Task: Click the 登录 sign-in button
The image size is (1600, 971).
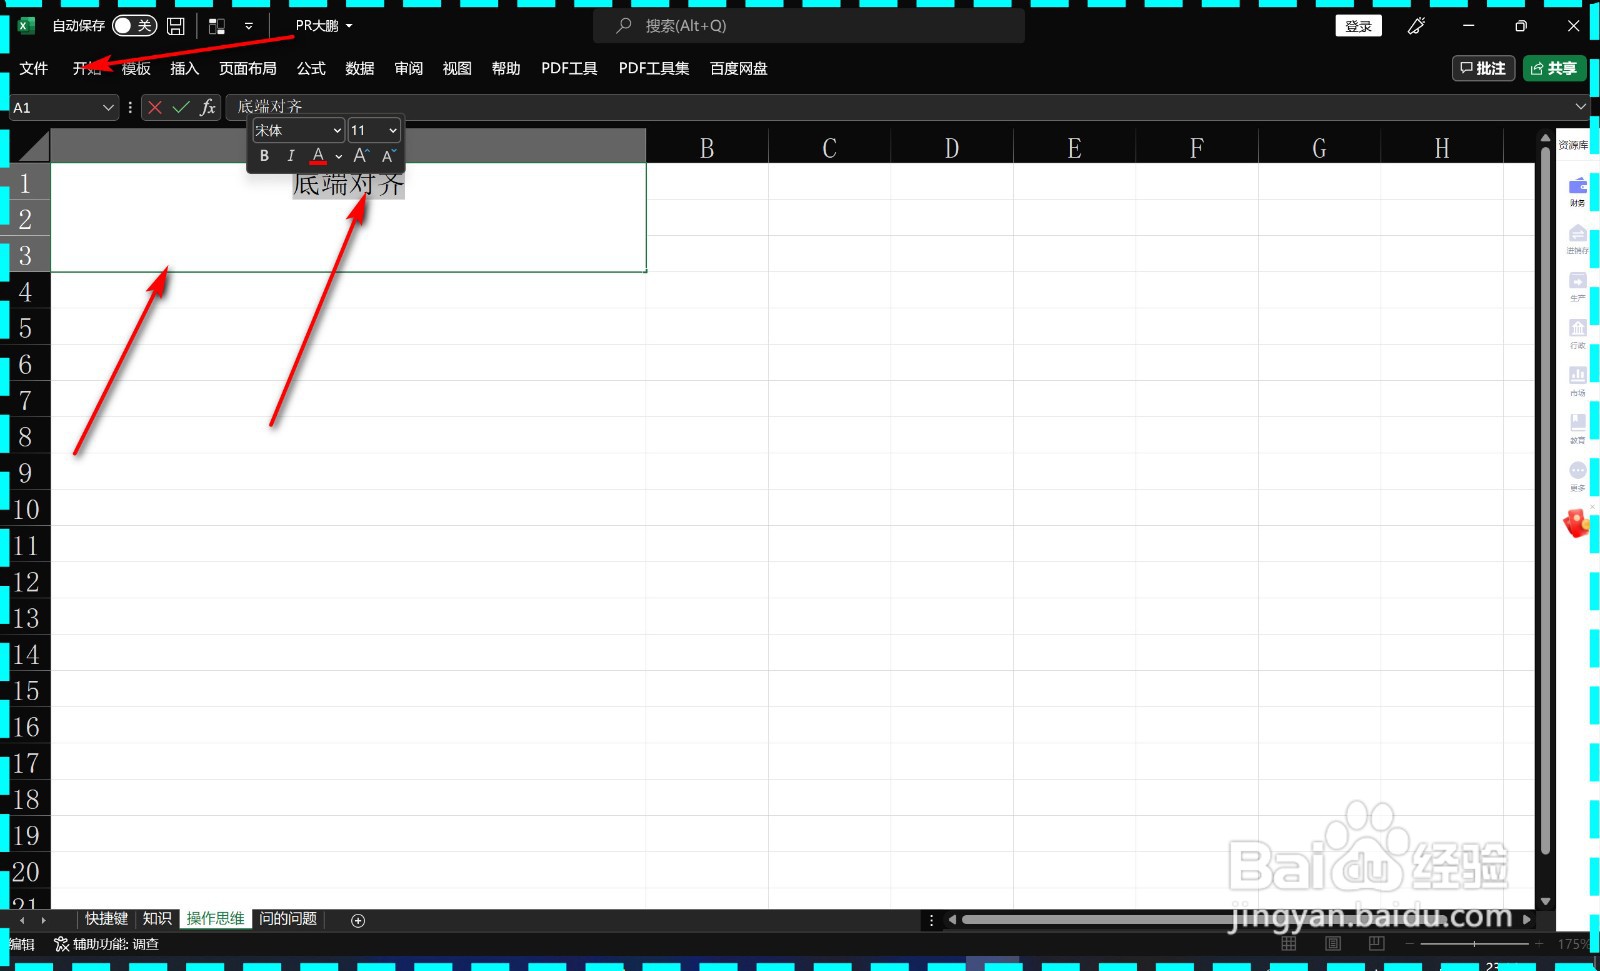Action: (x=1358, y=26)
